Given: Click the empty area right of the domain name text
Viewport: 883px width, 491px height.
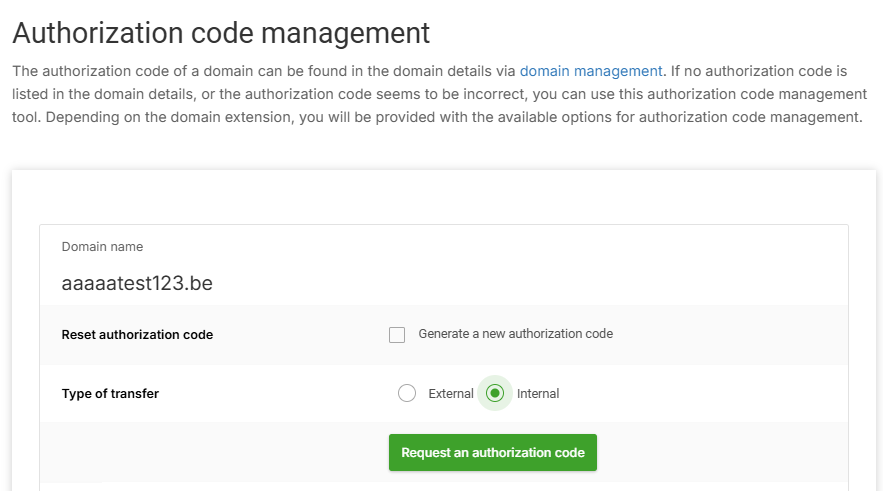Looking at the screenshot, I should tap(529, 283).
